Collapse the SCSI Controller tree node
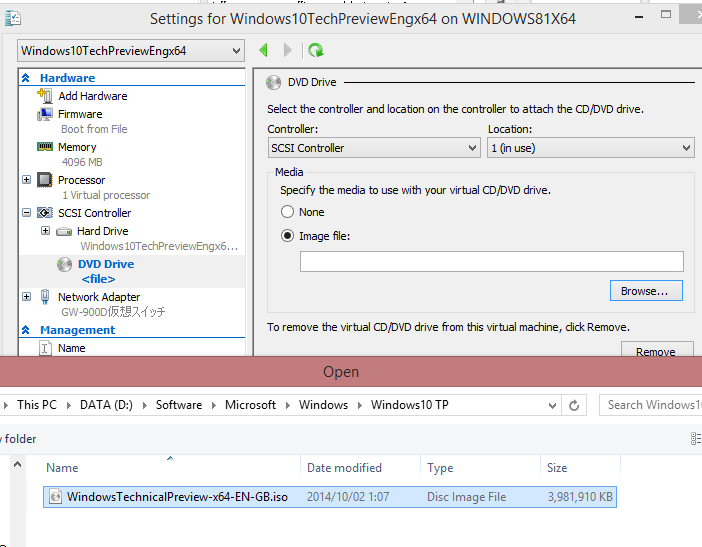 pyautogui.click(x=26, y=213)
